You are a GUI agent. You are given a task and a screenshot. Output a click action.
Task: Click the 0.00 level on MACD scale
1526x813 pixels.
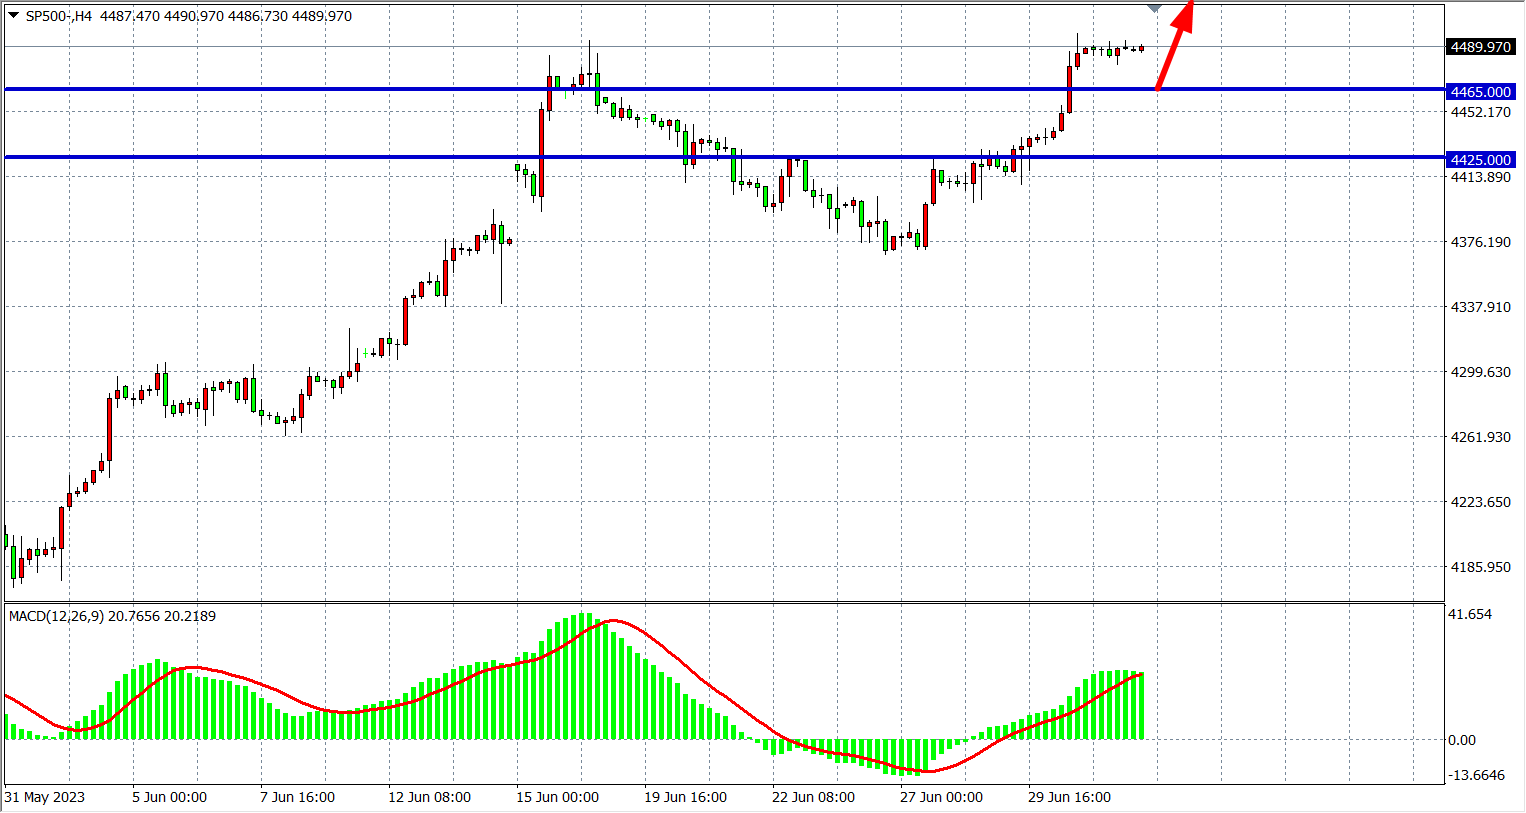click(1461, 740)
